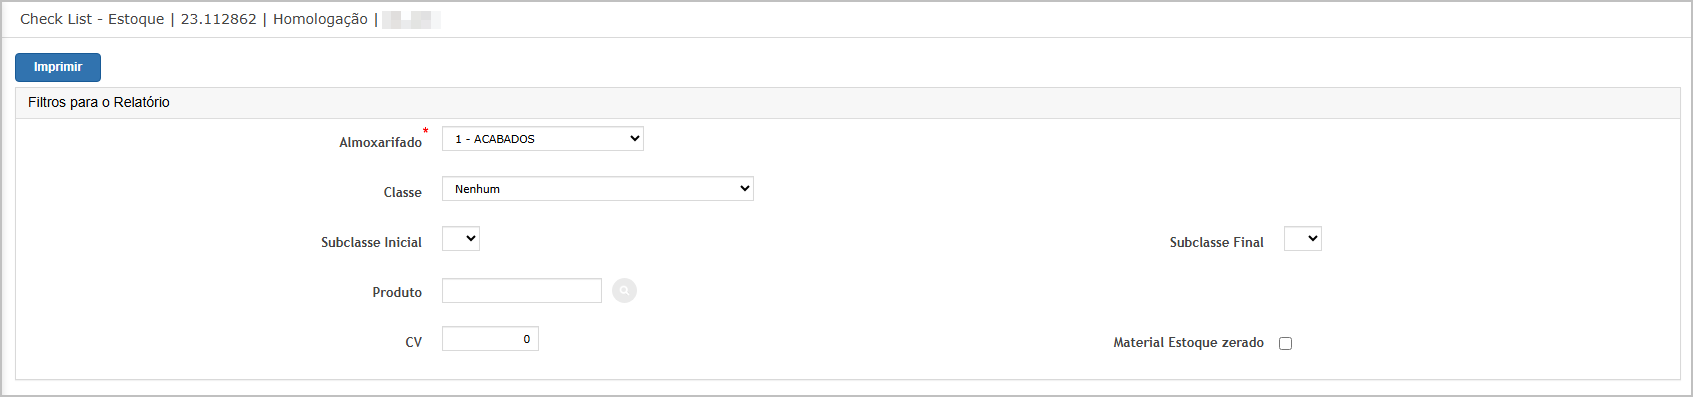Click the red required asterisk beside Almoxarifado
Image resolution: width=1693 pixels, height=397 pixels.
pos(425,131)
